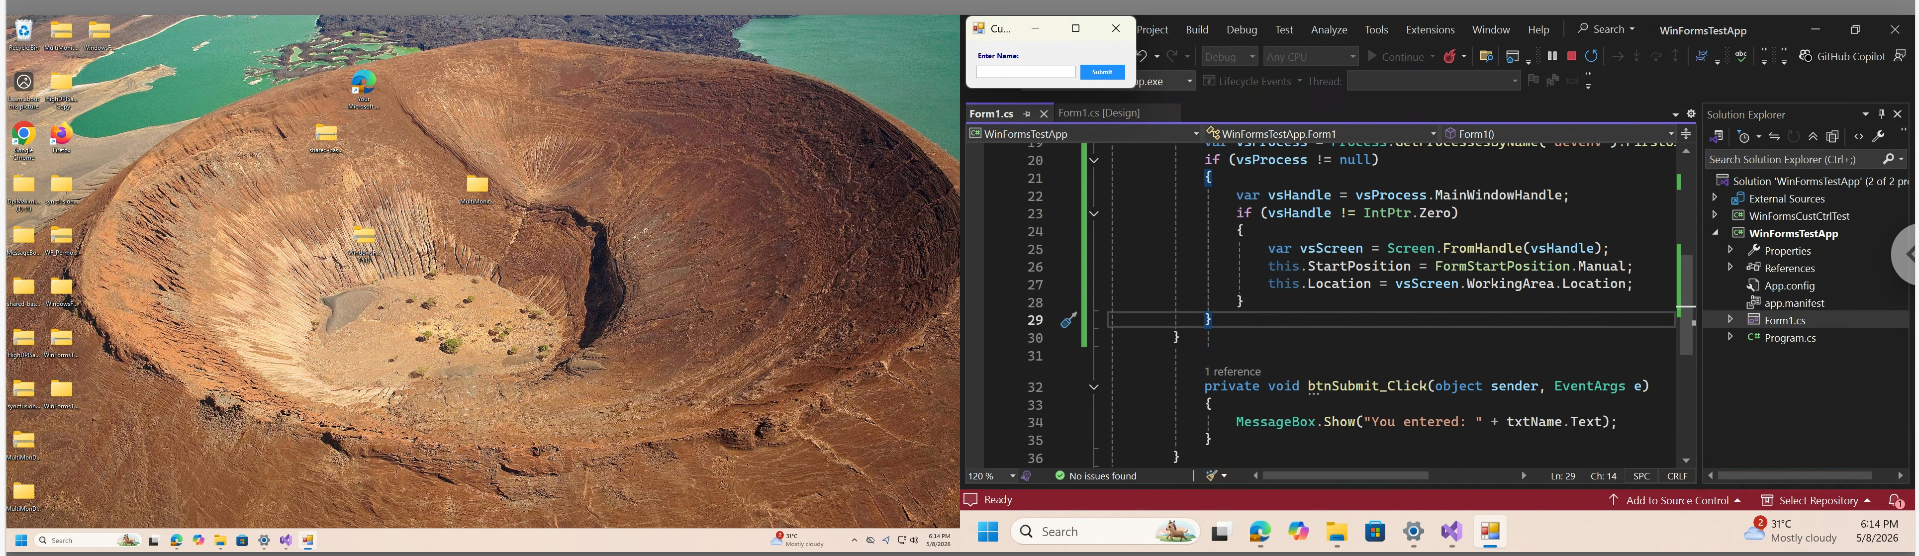Pause execution with Break All icon
This screenshot has height=556, width=1919.
coord(1552,56)
